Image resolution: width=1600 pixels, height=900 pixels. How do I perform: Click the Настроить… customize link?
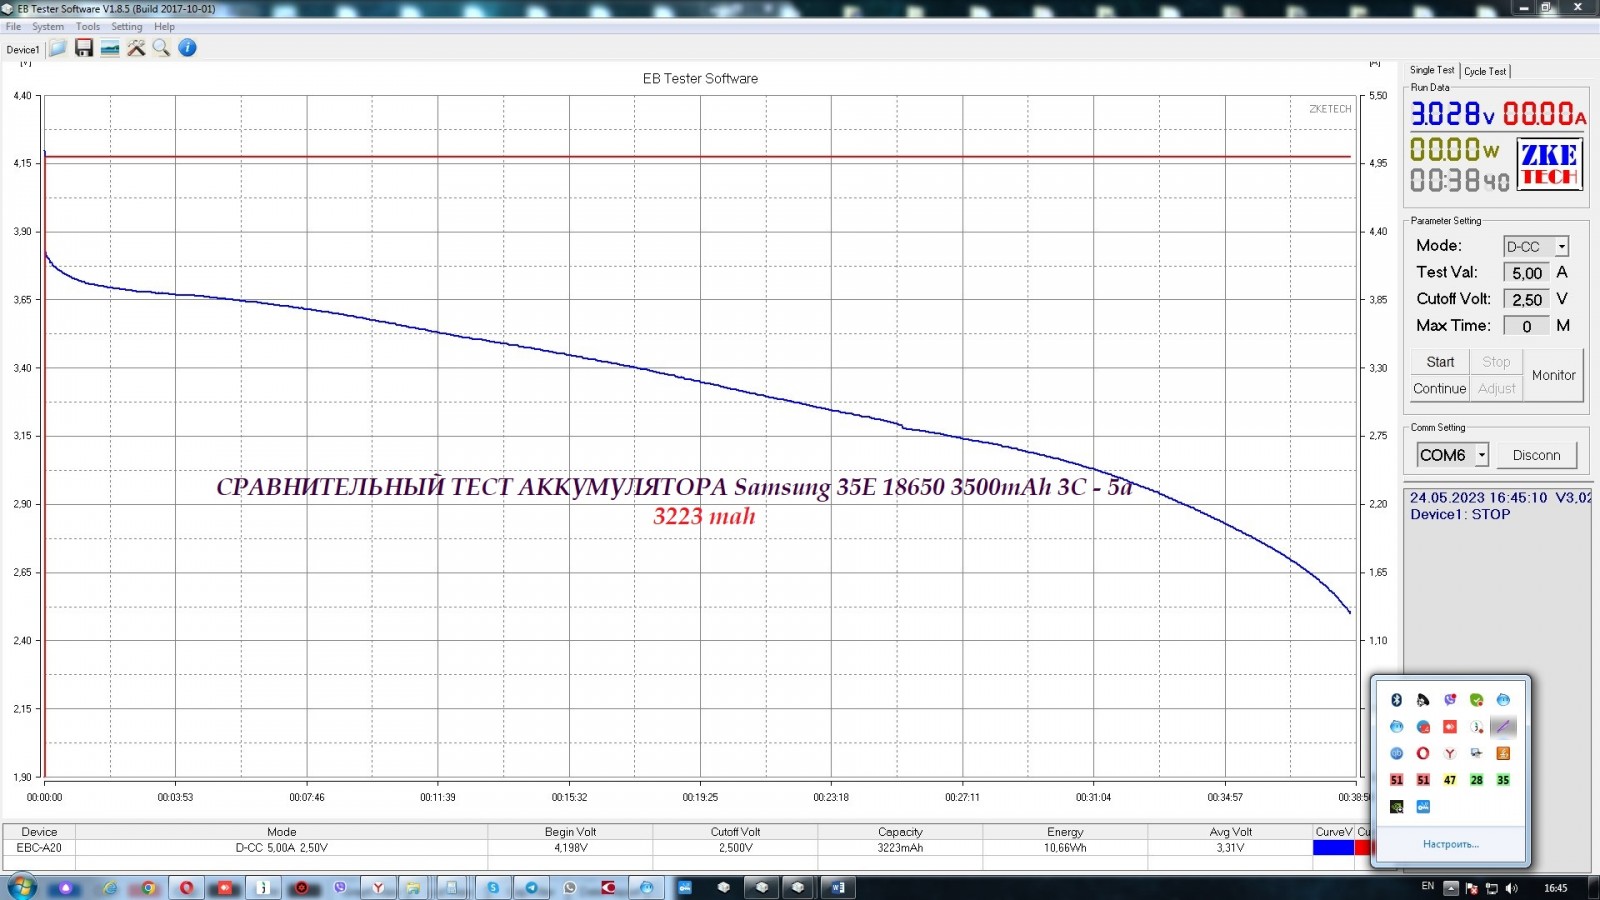(1450, 845)
